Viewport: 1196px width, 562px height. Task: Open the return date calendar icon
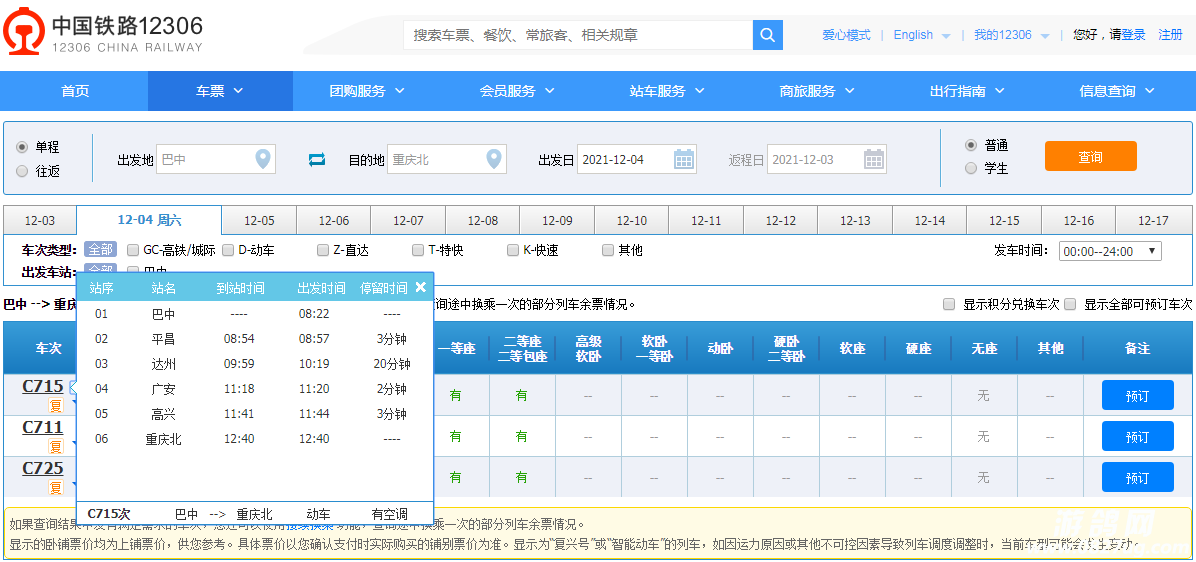click(x=874, y=159)
